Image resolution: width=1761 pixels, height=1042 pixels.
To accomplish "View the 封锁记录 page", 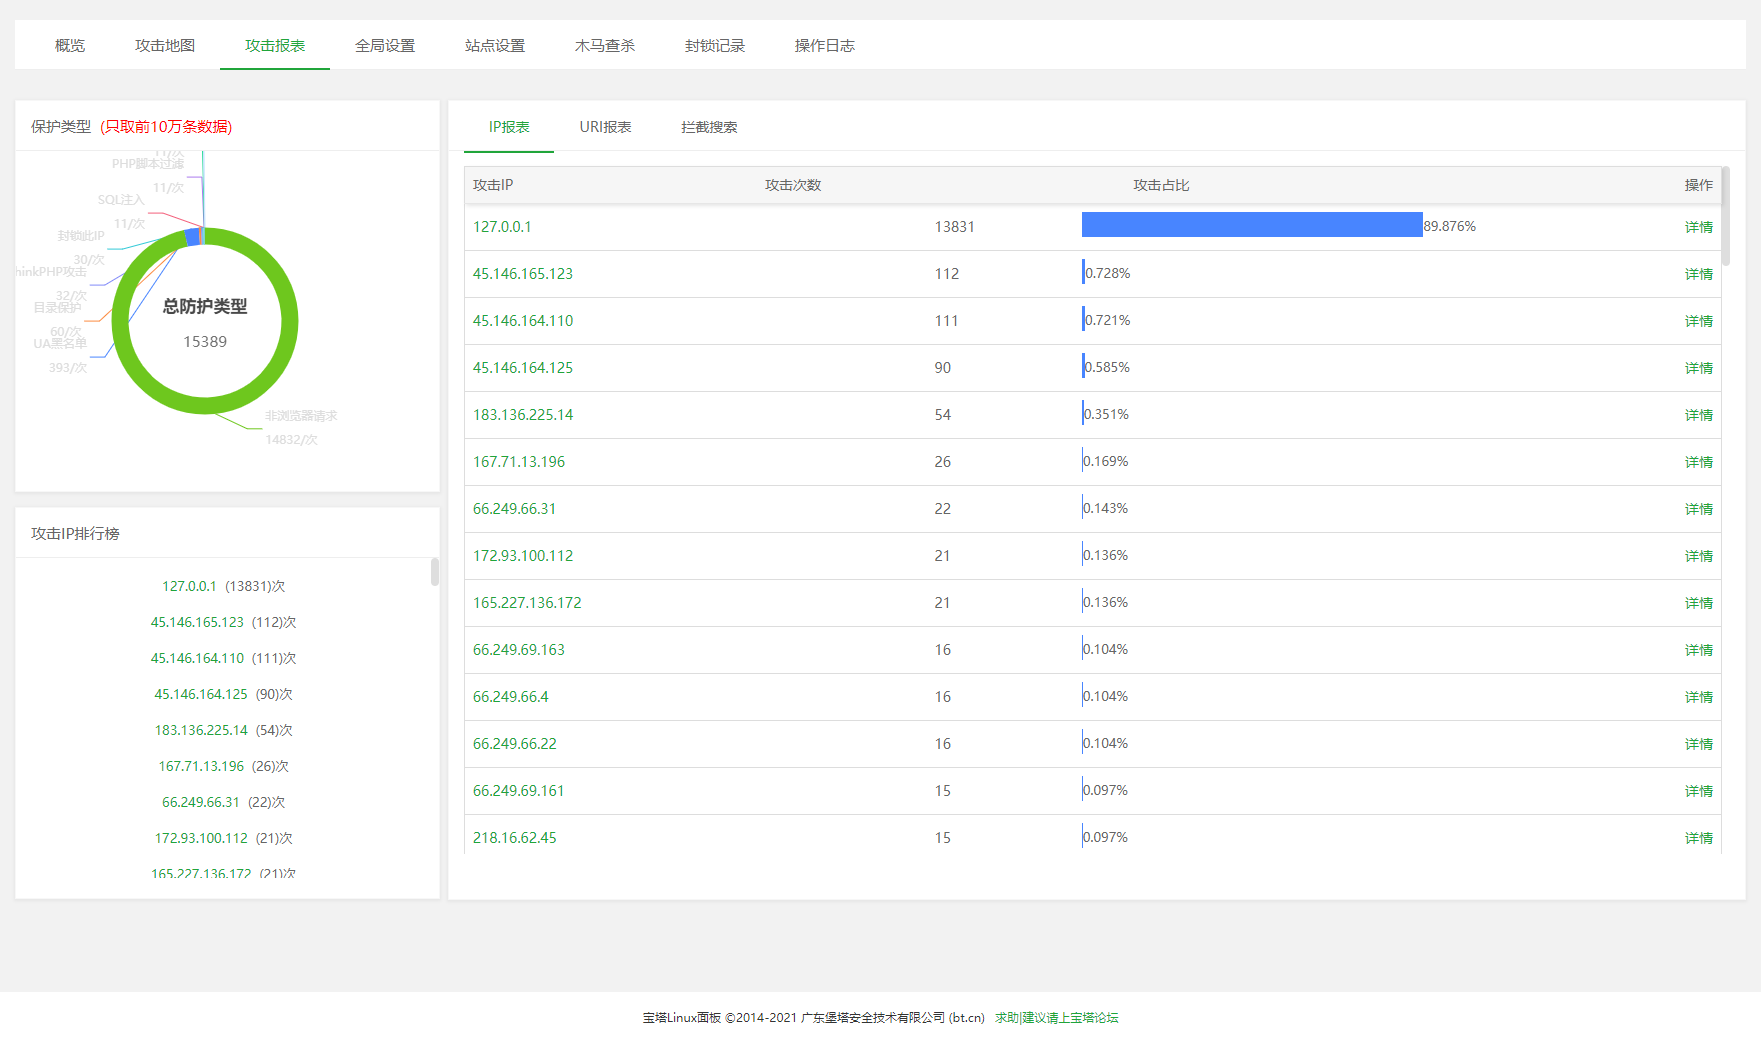I will pos(715,45).
